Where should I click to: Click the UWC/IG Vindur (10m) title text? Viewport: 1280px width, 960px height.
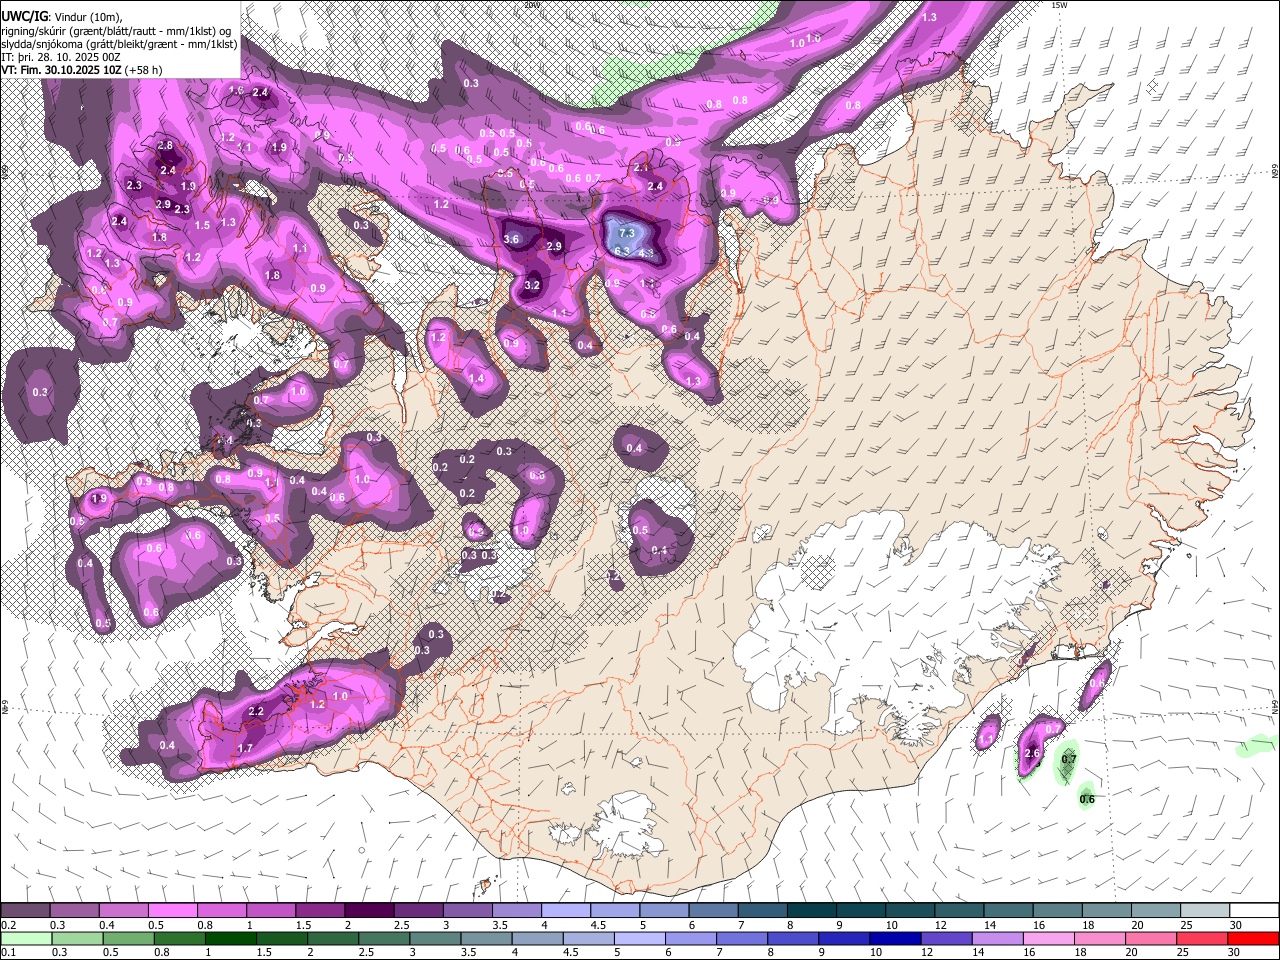61,16
